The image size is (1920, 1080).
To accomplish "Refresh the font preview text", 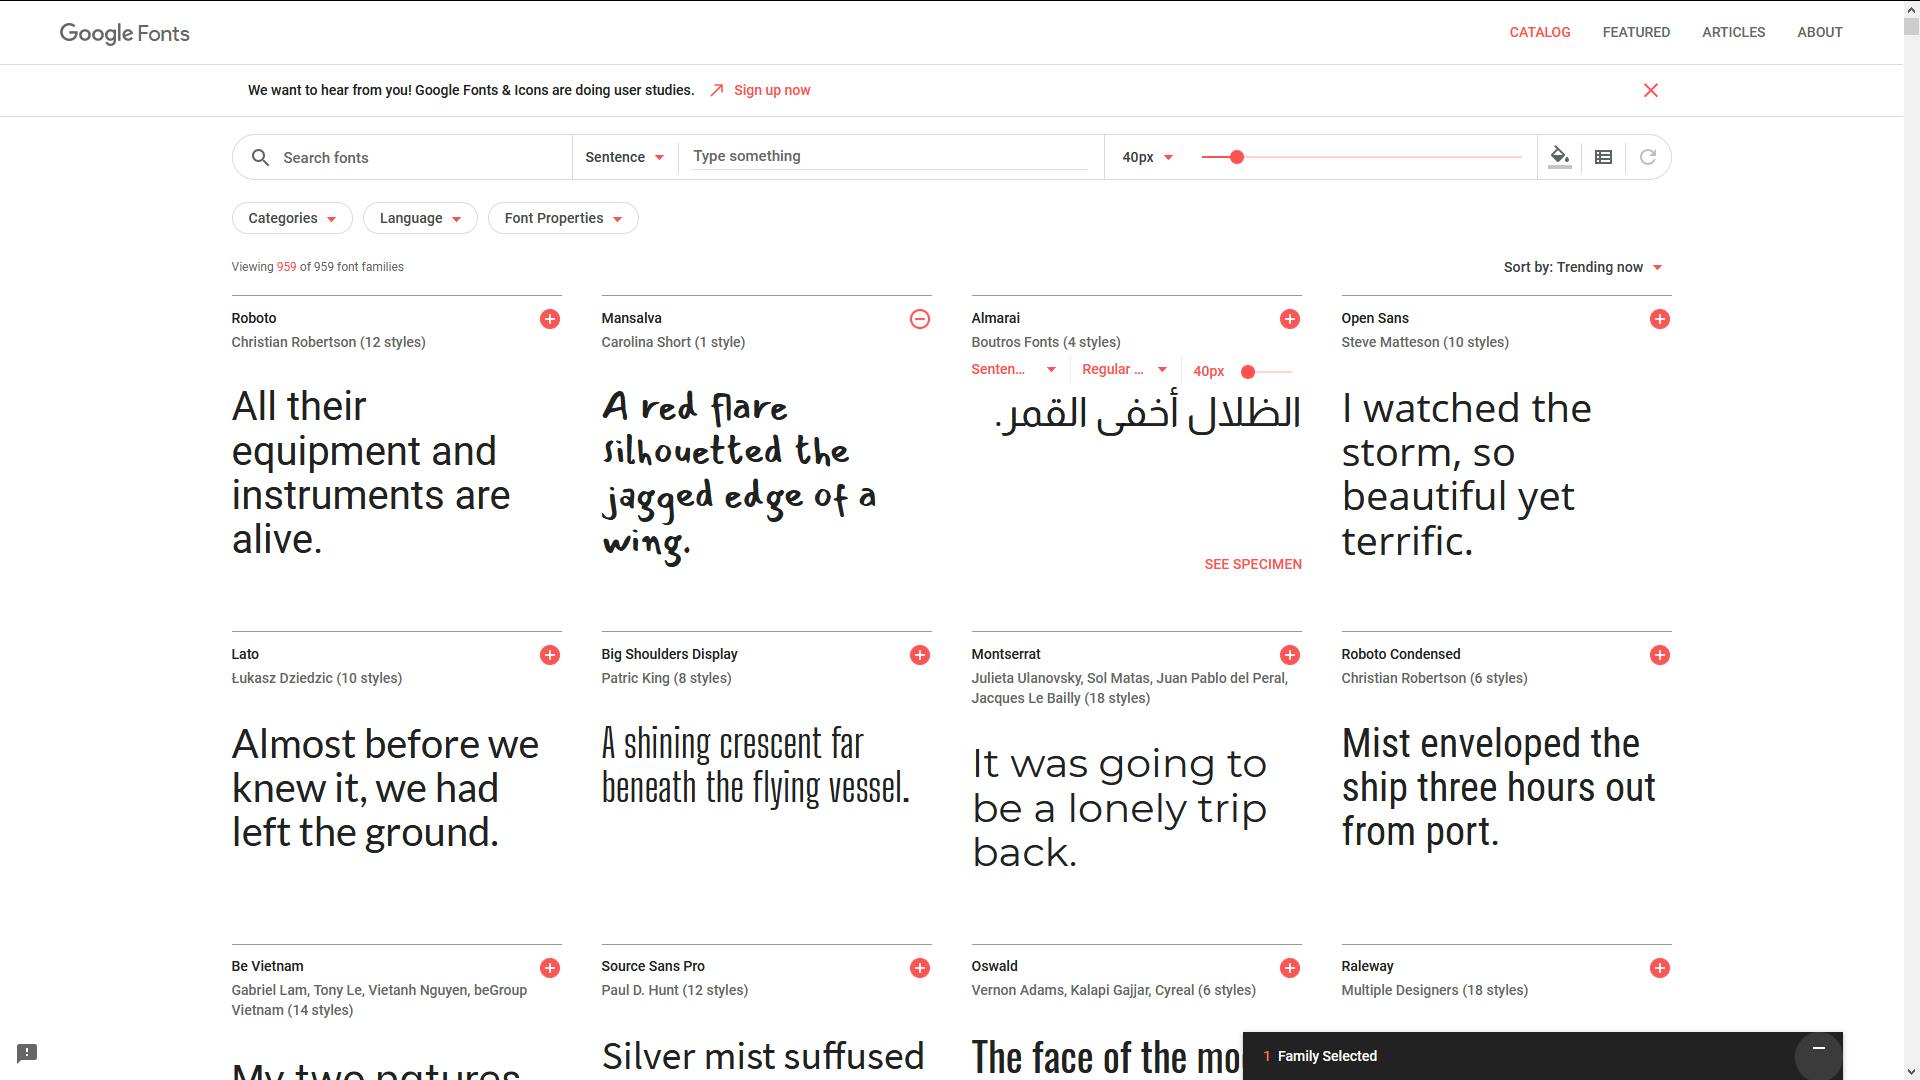I will point(1648,156).
